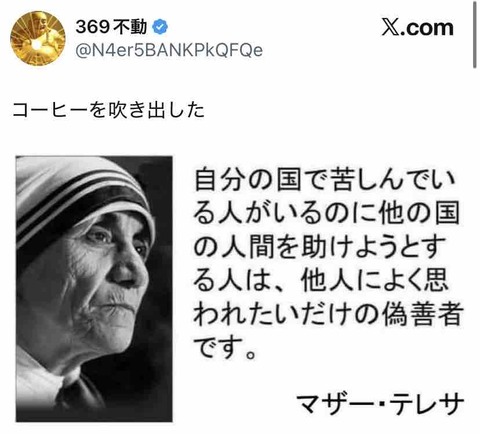Open the 369不動 display name link

(111, 27)
